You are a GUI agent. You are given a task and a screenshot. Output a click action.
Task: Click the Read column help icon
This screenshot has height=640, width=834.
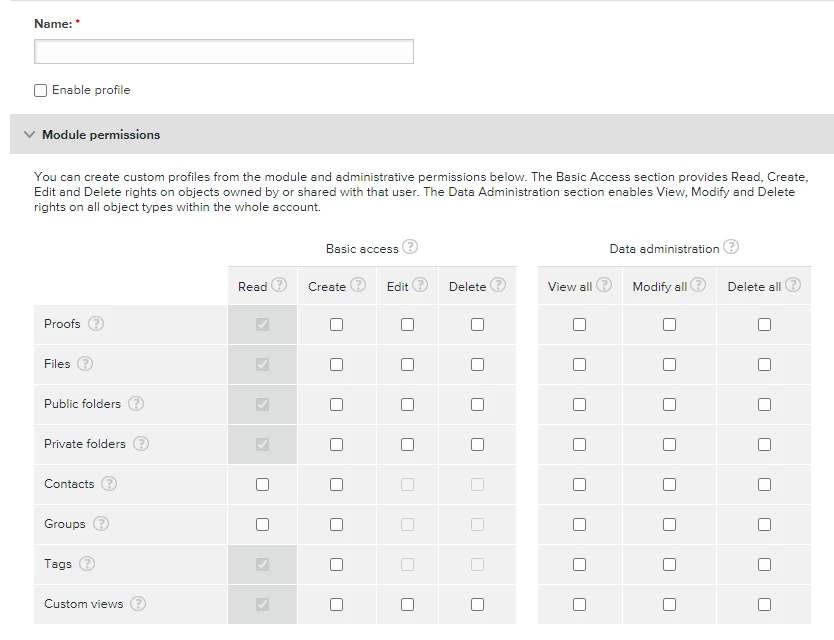[279, 285]
